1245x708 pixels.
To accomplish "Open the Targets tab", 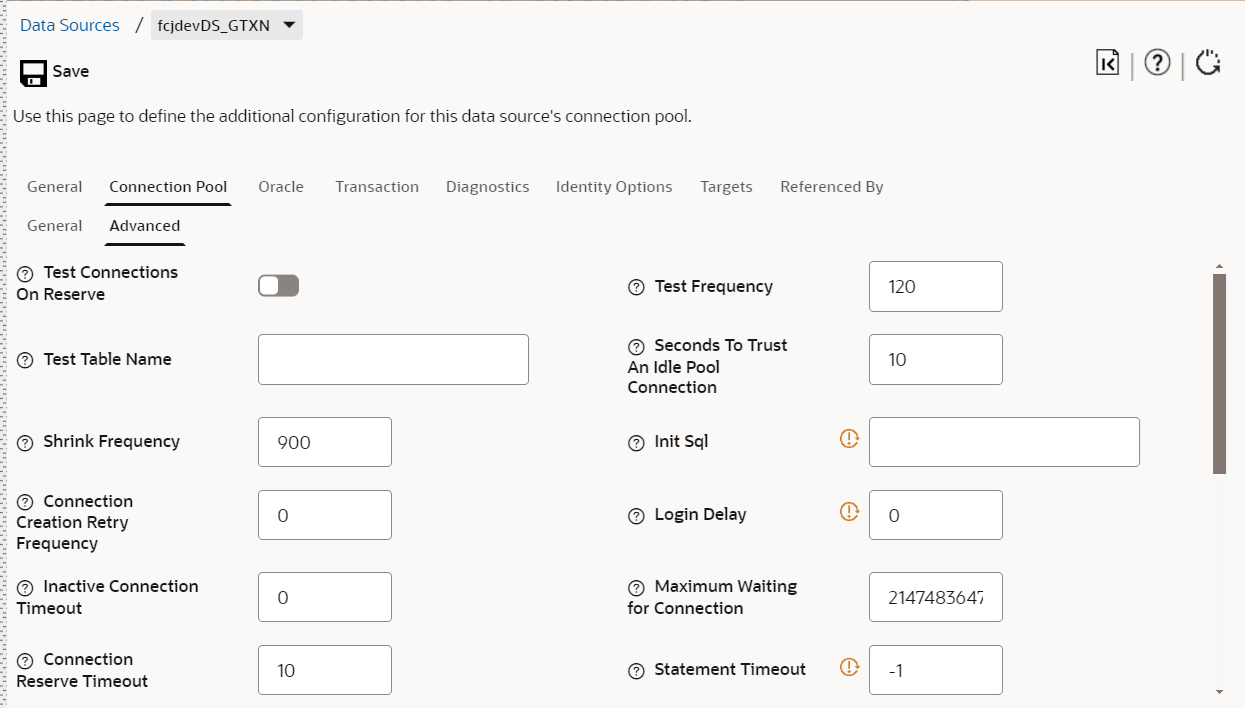I will coord(726,187).
